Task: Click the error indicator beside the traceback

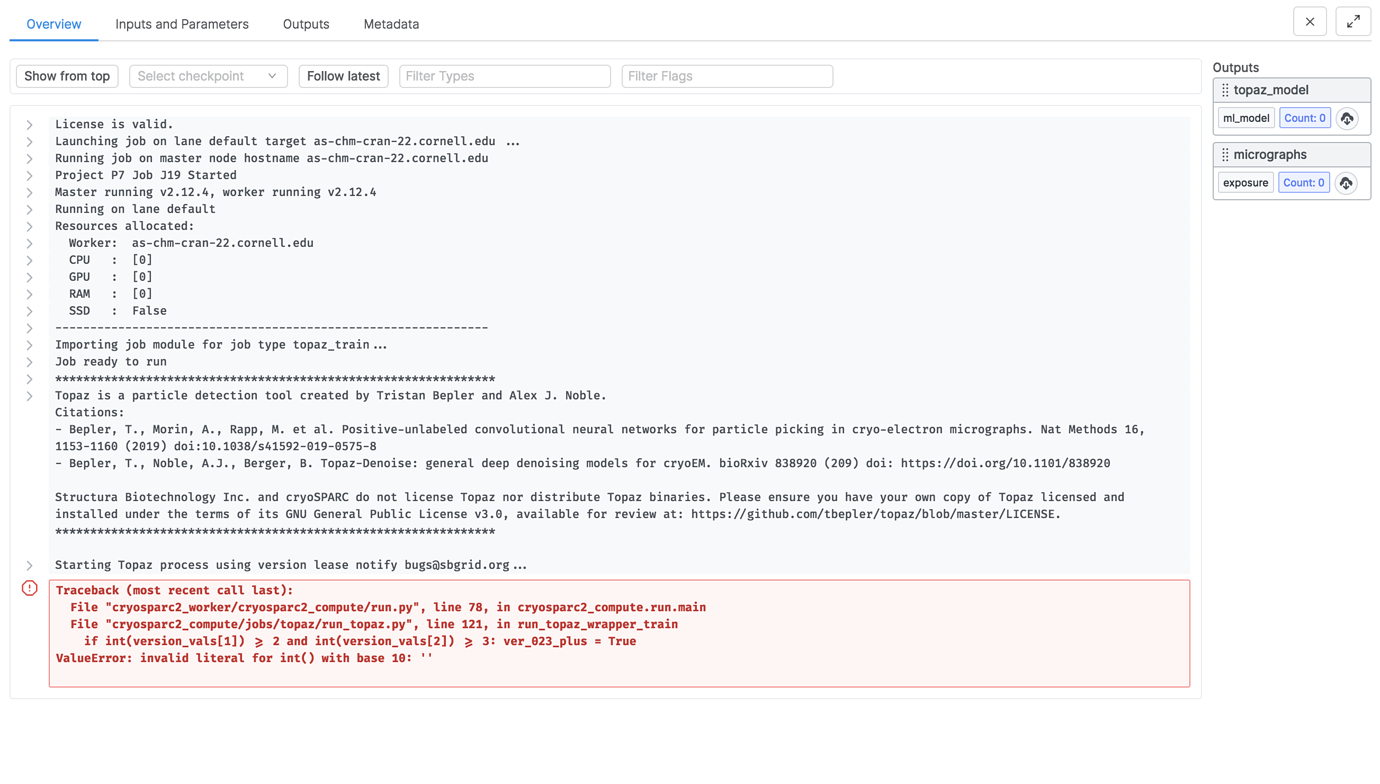Action: tap(29, 590)
